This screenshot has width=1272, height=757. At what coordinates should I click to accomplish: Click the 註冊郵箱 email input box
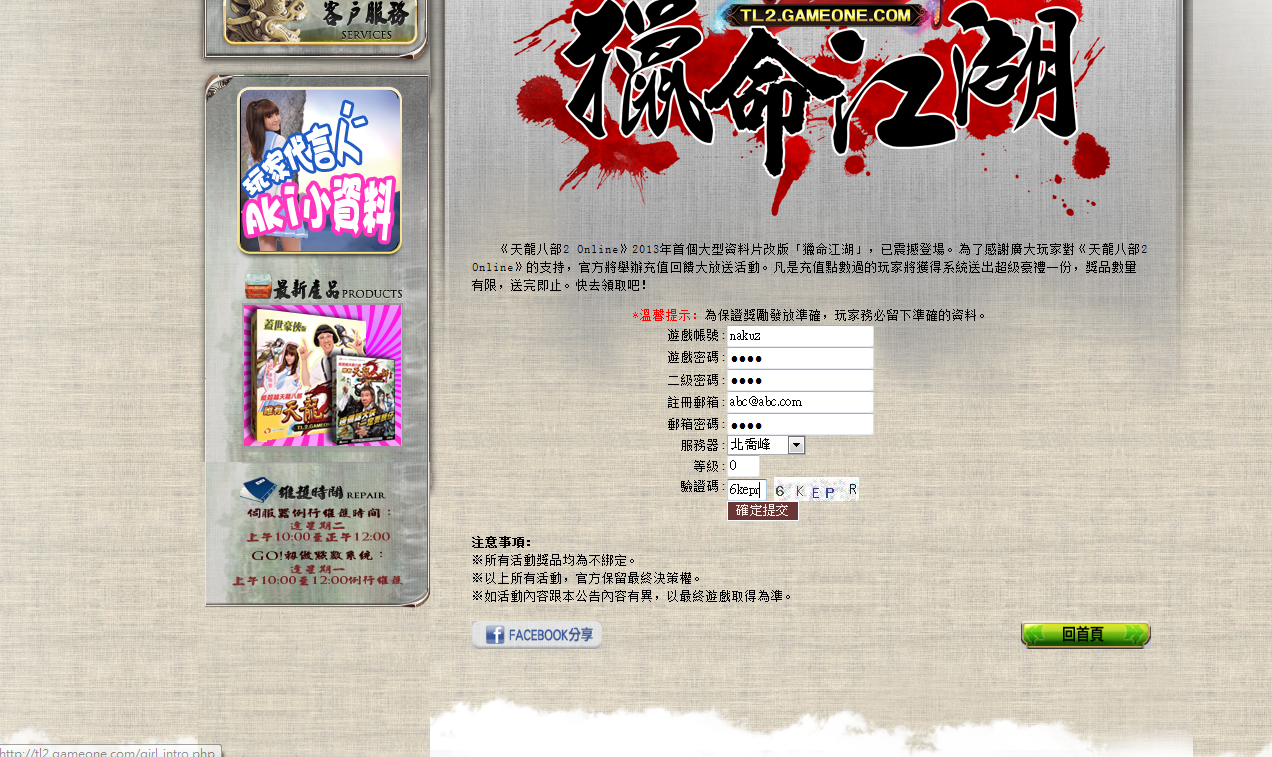pos(800,402)
